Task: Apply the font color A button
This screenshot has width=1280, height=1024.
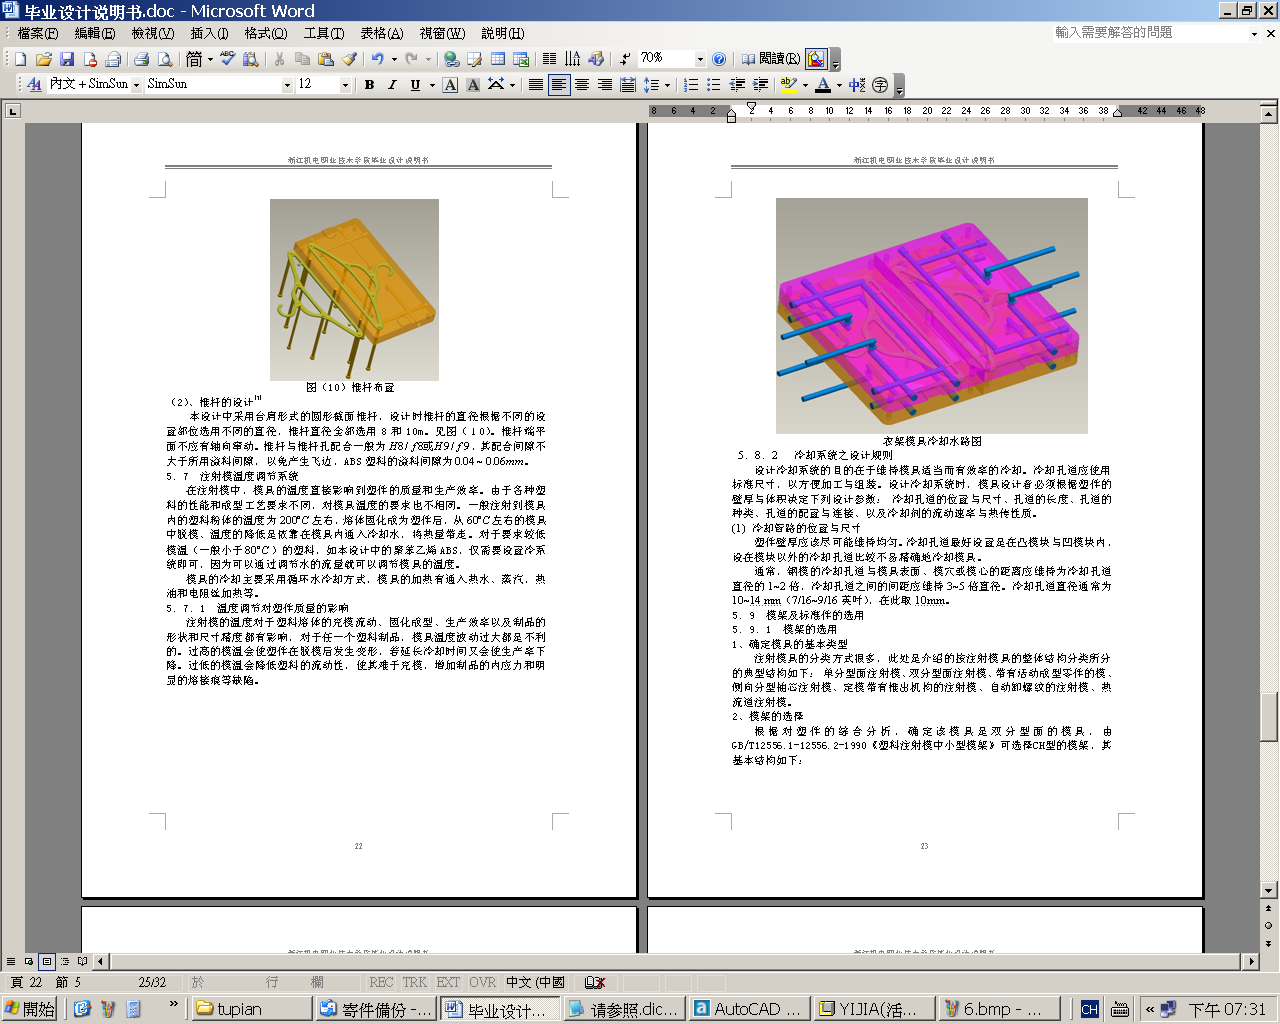Action: pos(822,85)
